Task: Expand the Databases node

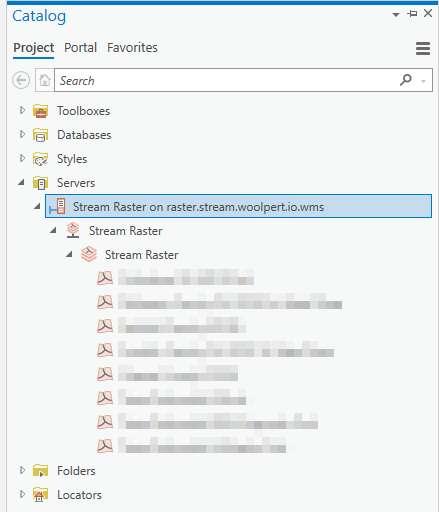Action: pyautogui.click(x=22, y=134)
